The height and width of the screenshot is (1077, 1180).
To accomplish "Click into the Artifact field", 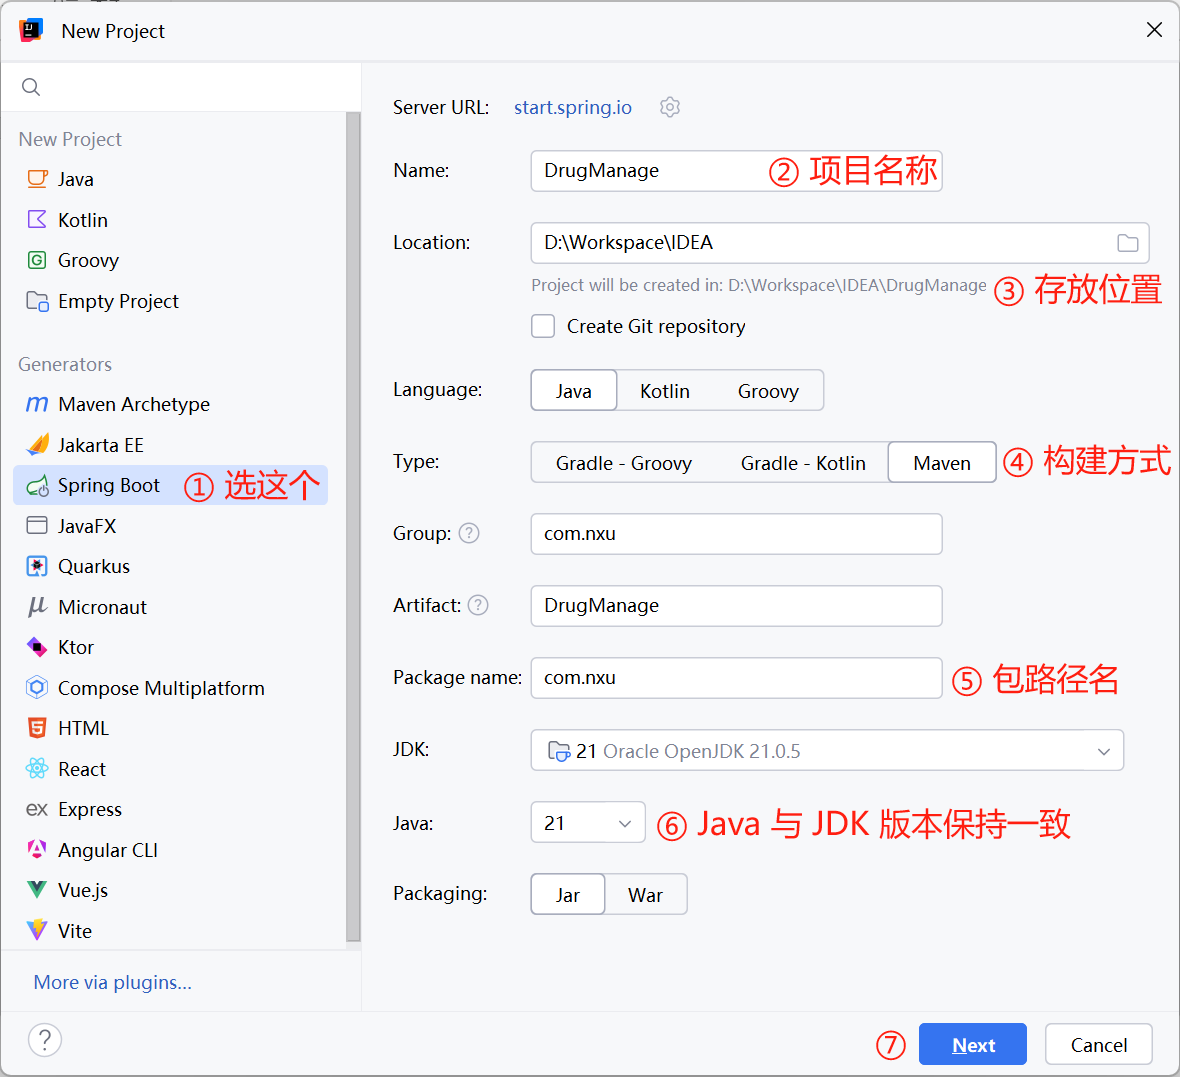I will 736,606.
